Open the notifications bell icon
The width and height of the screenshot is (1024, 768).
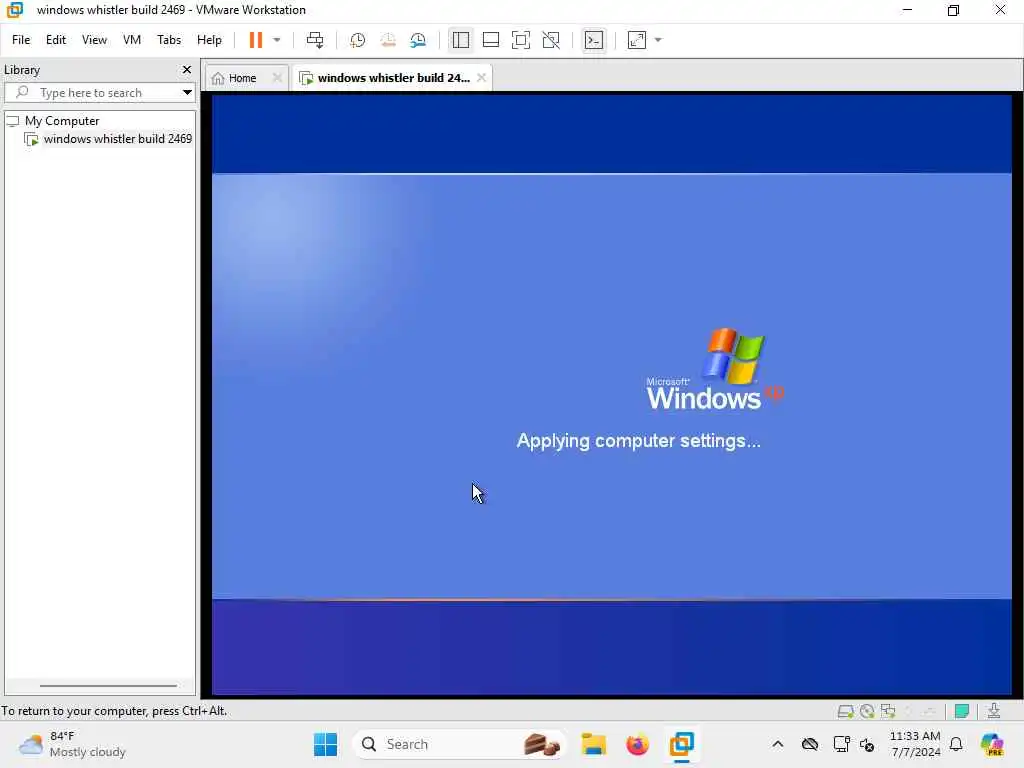tap(956, 744)
